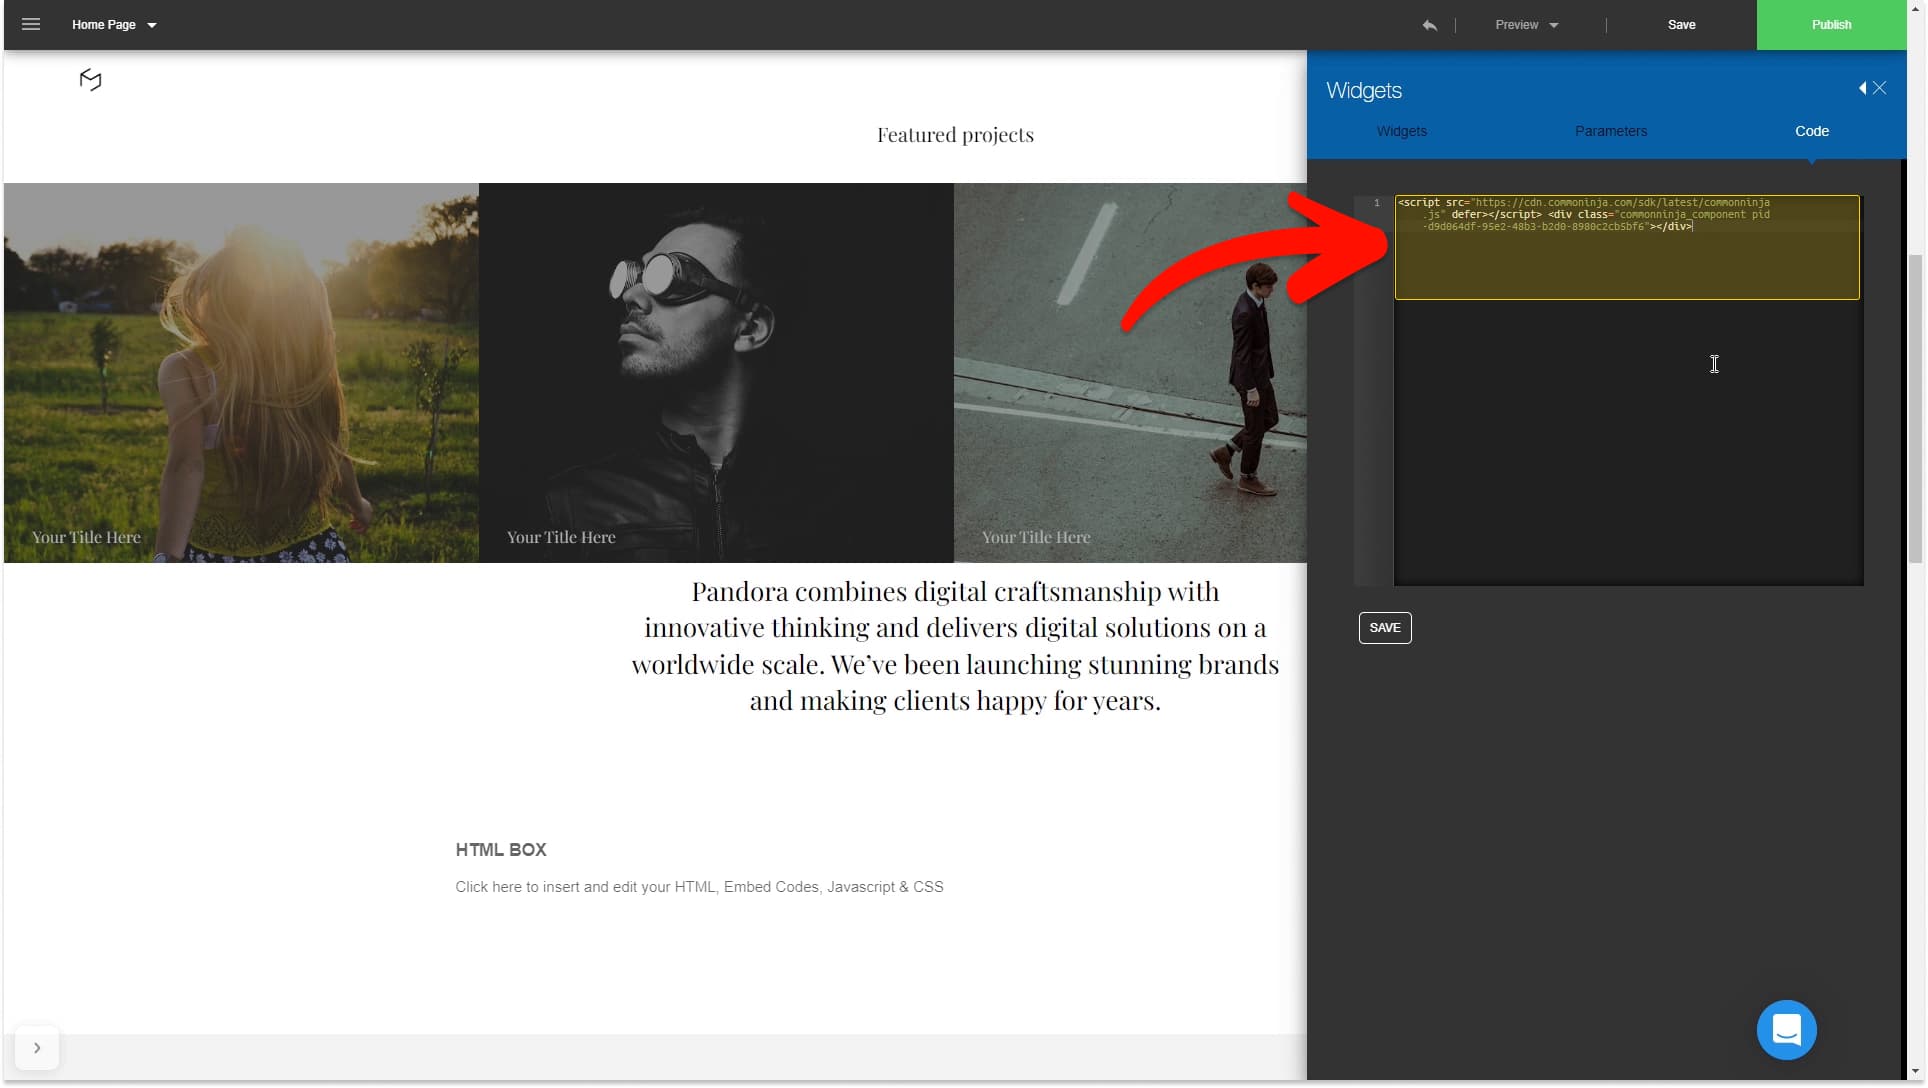Click the Featured projects heading
Image resolution: width=1928 pixels, height=1088 pixels.
(x=955, y=135)
